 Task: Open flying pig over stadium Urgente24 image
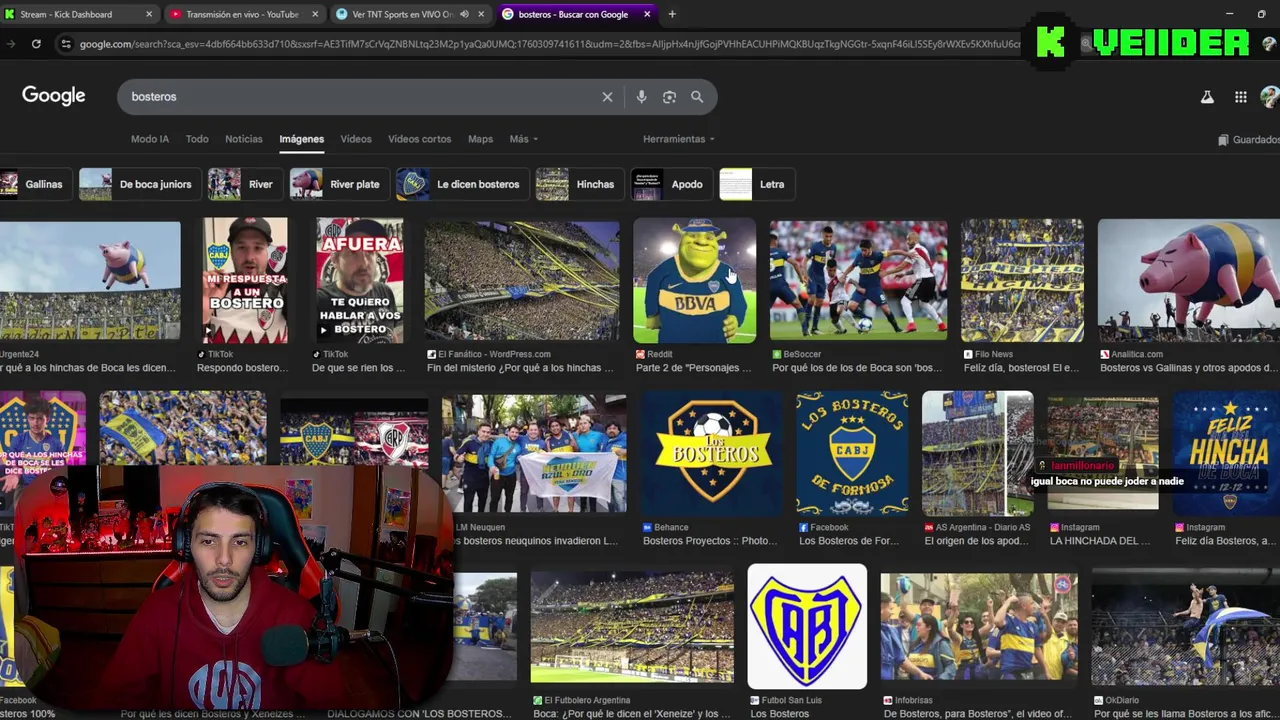coord(90,281)
